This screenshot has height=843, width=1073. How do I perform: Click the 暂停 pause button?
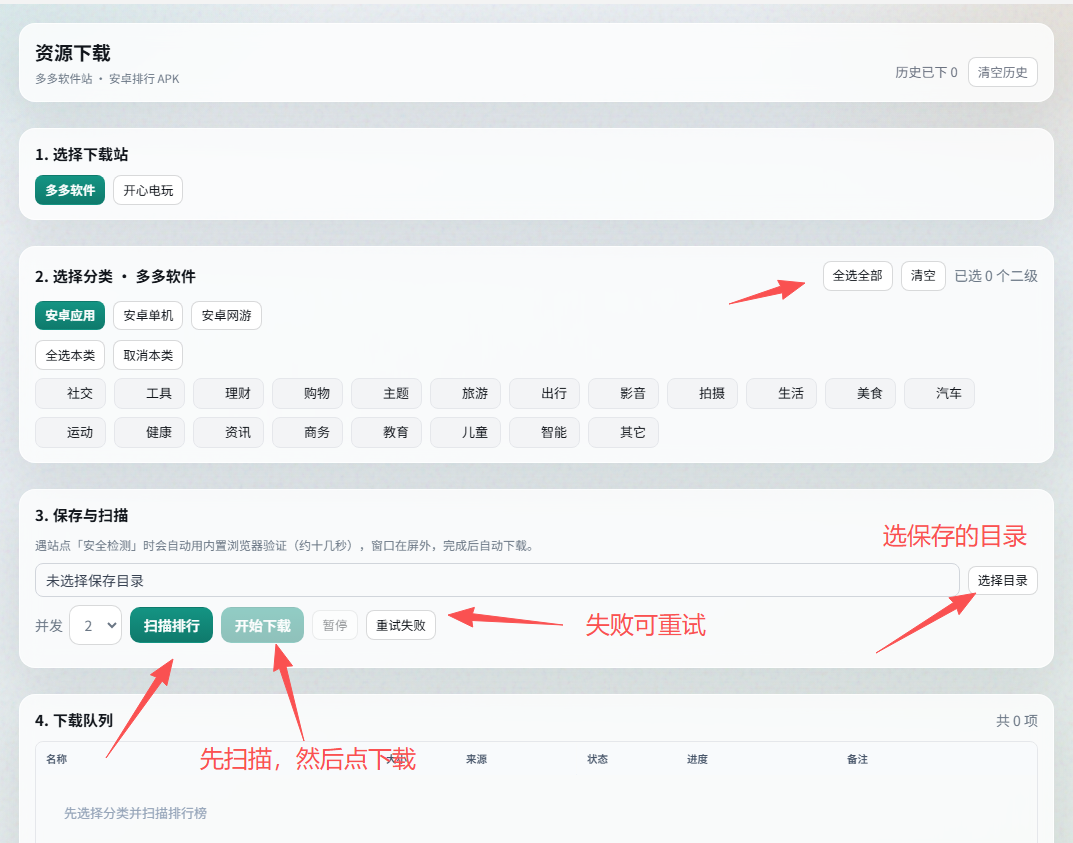pyautogui.click(x=335, y=625)
